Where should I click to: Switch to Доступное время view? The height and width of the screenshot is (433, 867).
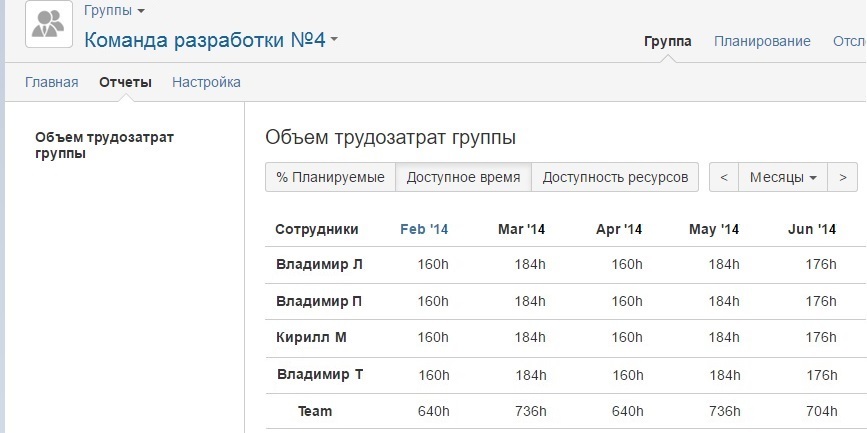coord(463,177)
